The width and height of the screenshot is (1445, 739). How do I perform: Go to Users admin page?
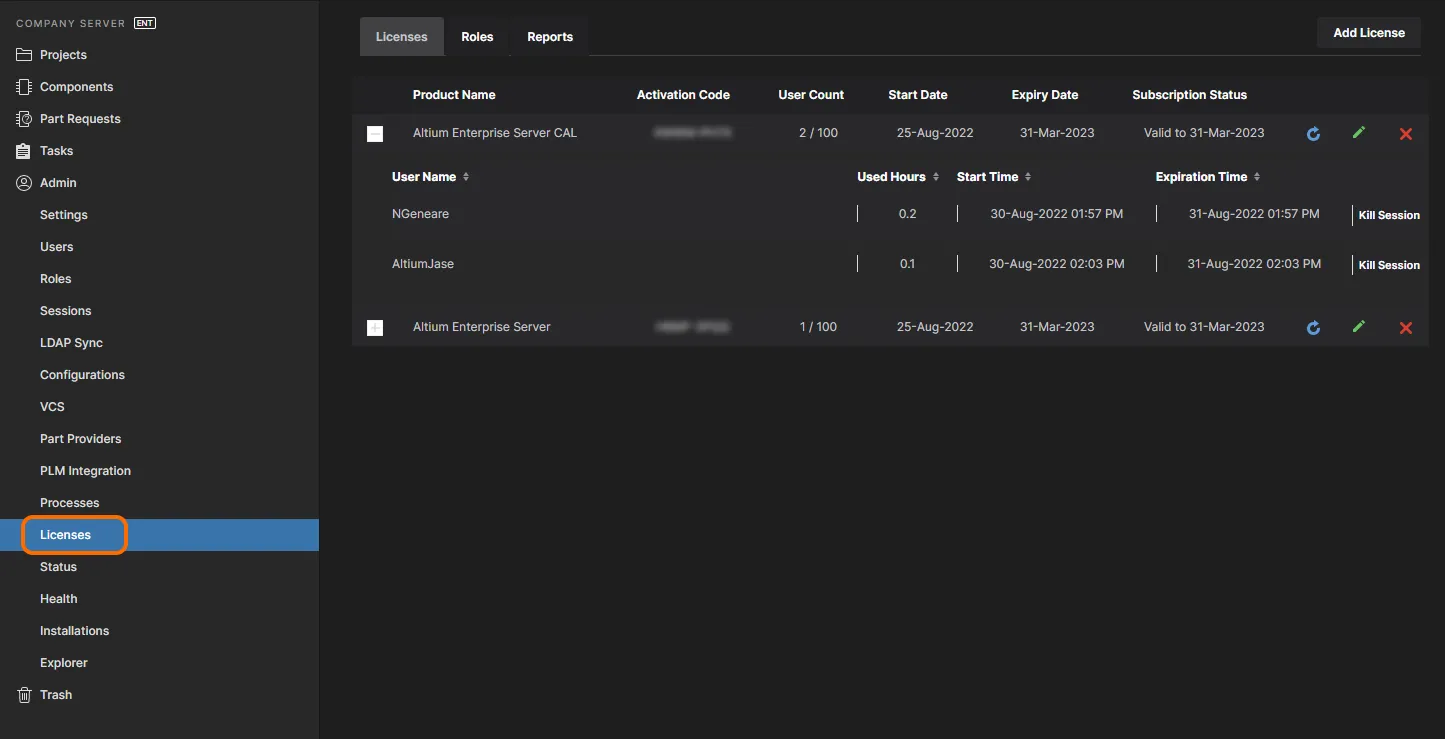57,247
